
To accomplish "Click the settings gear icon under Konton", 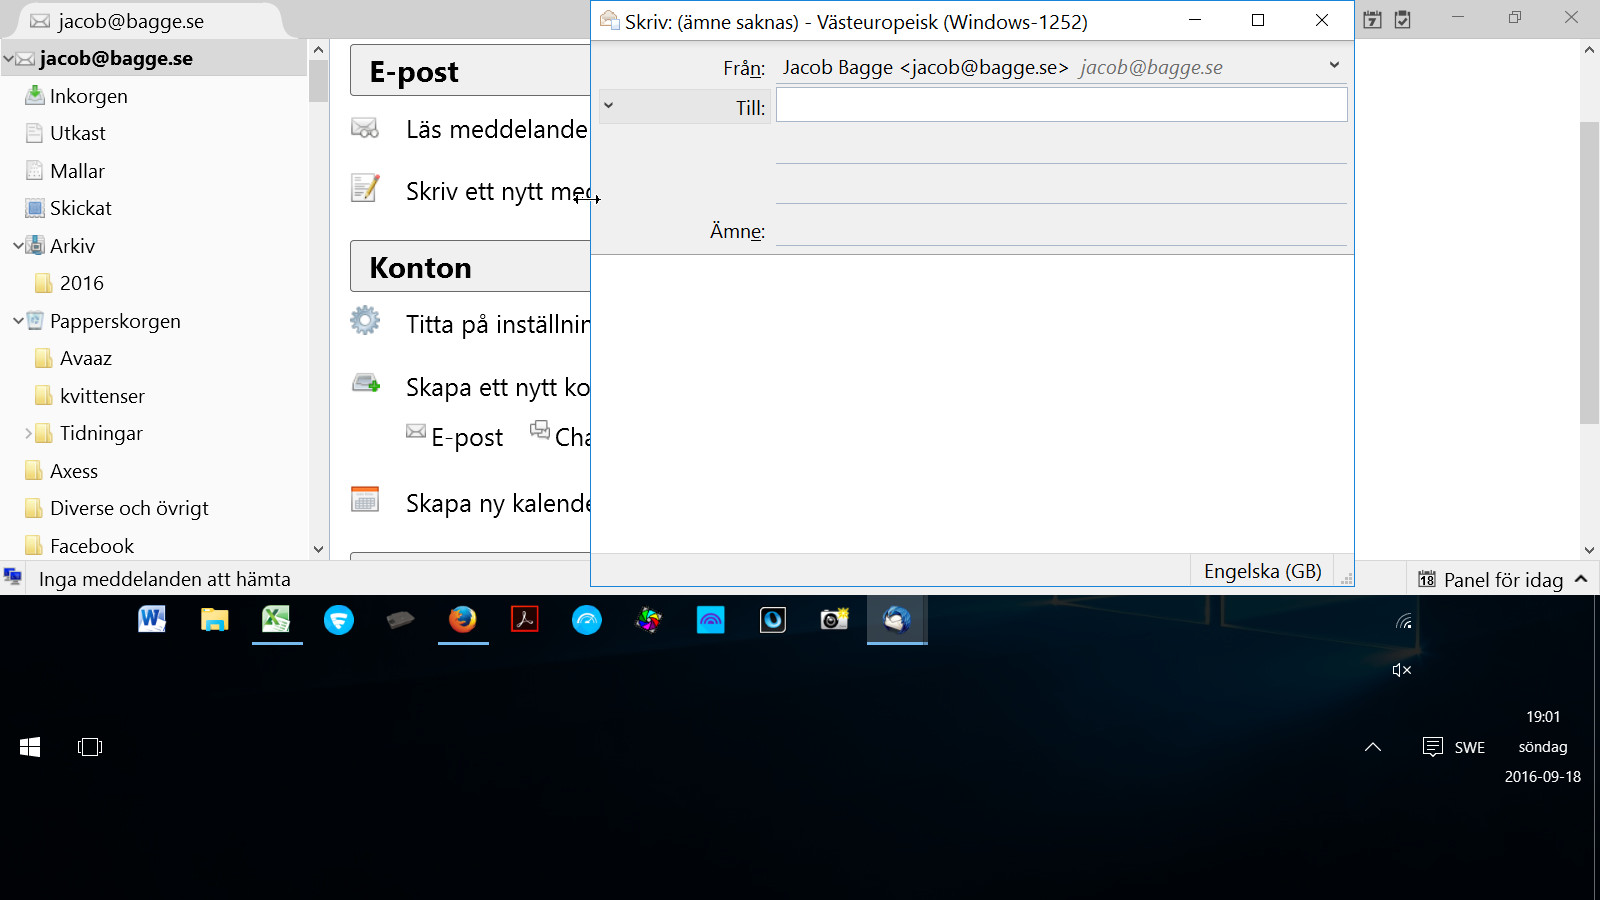I will tap(365, 320).
